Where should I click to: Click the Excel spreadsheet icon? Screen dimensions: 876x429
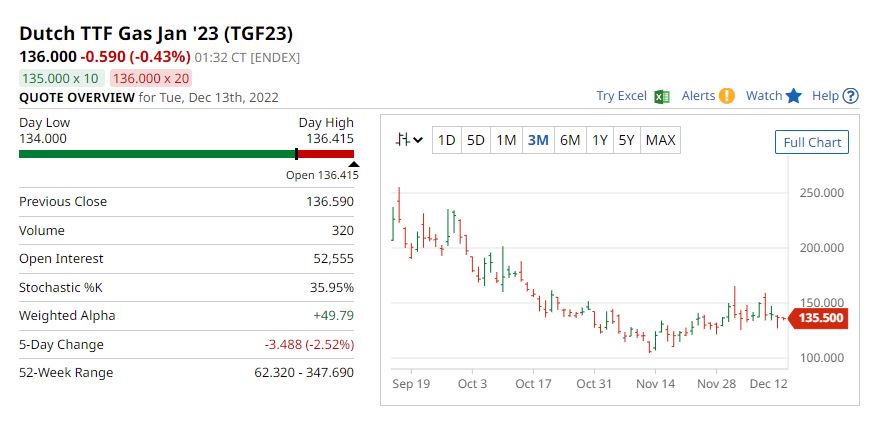point(661,96)
